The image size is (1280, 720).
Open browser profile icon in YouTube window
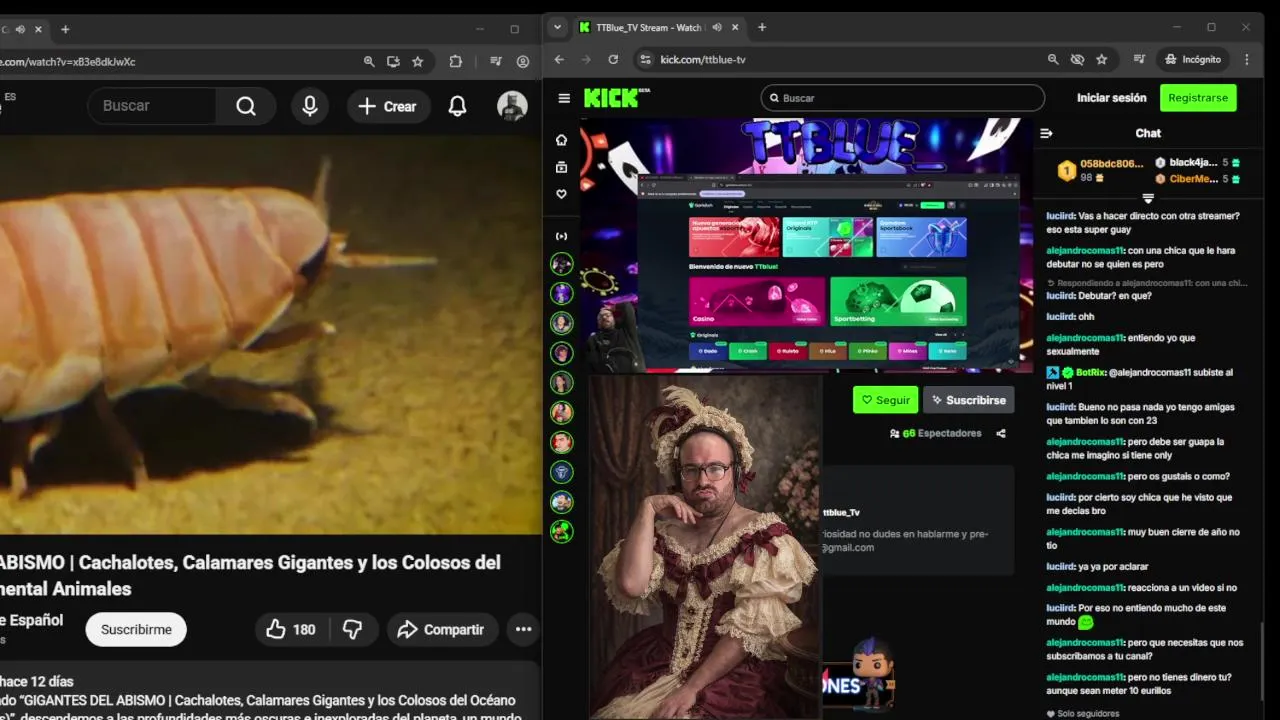point(523,61)
